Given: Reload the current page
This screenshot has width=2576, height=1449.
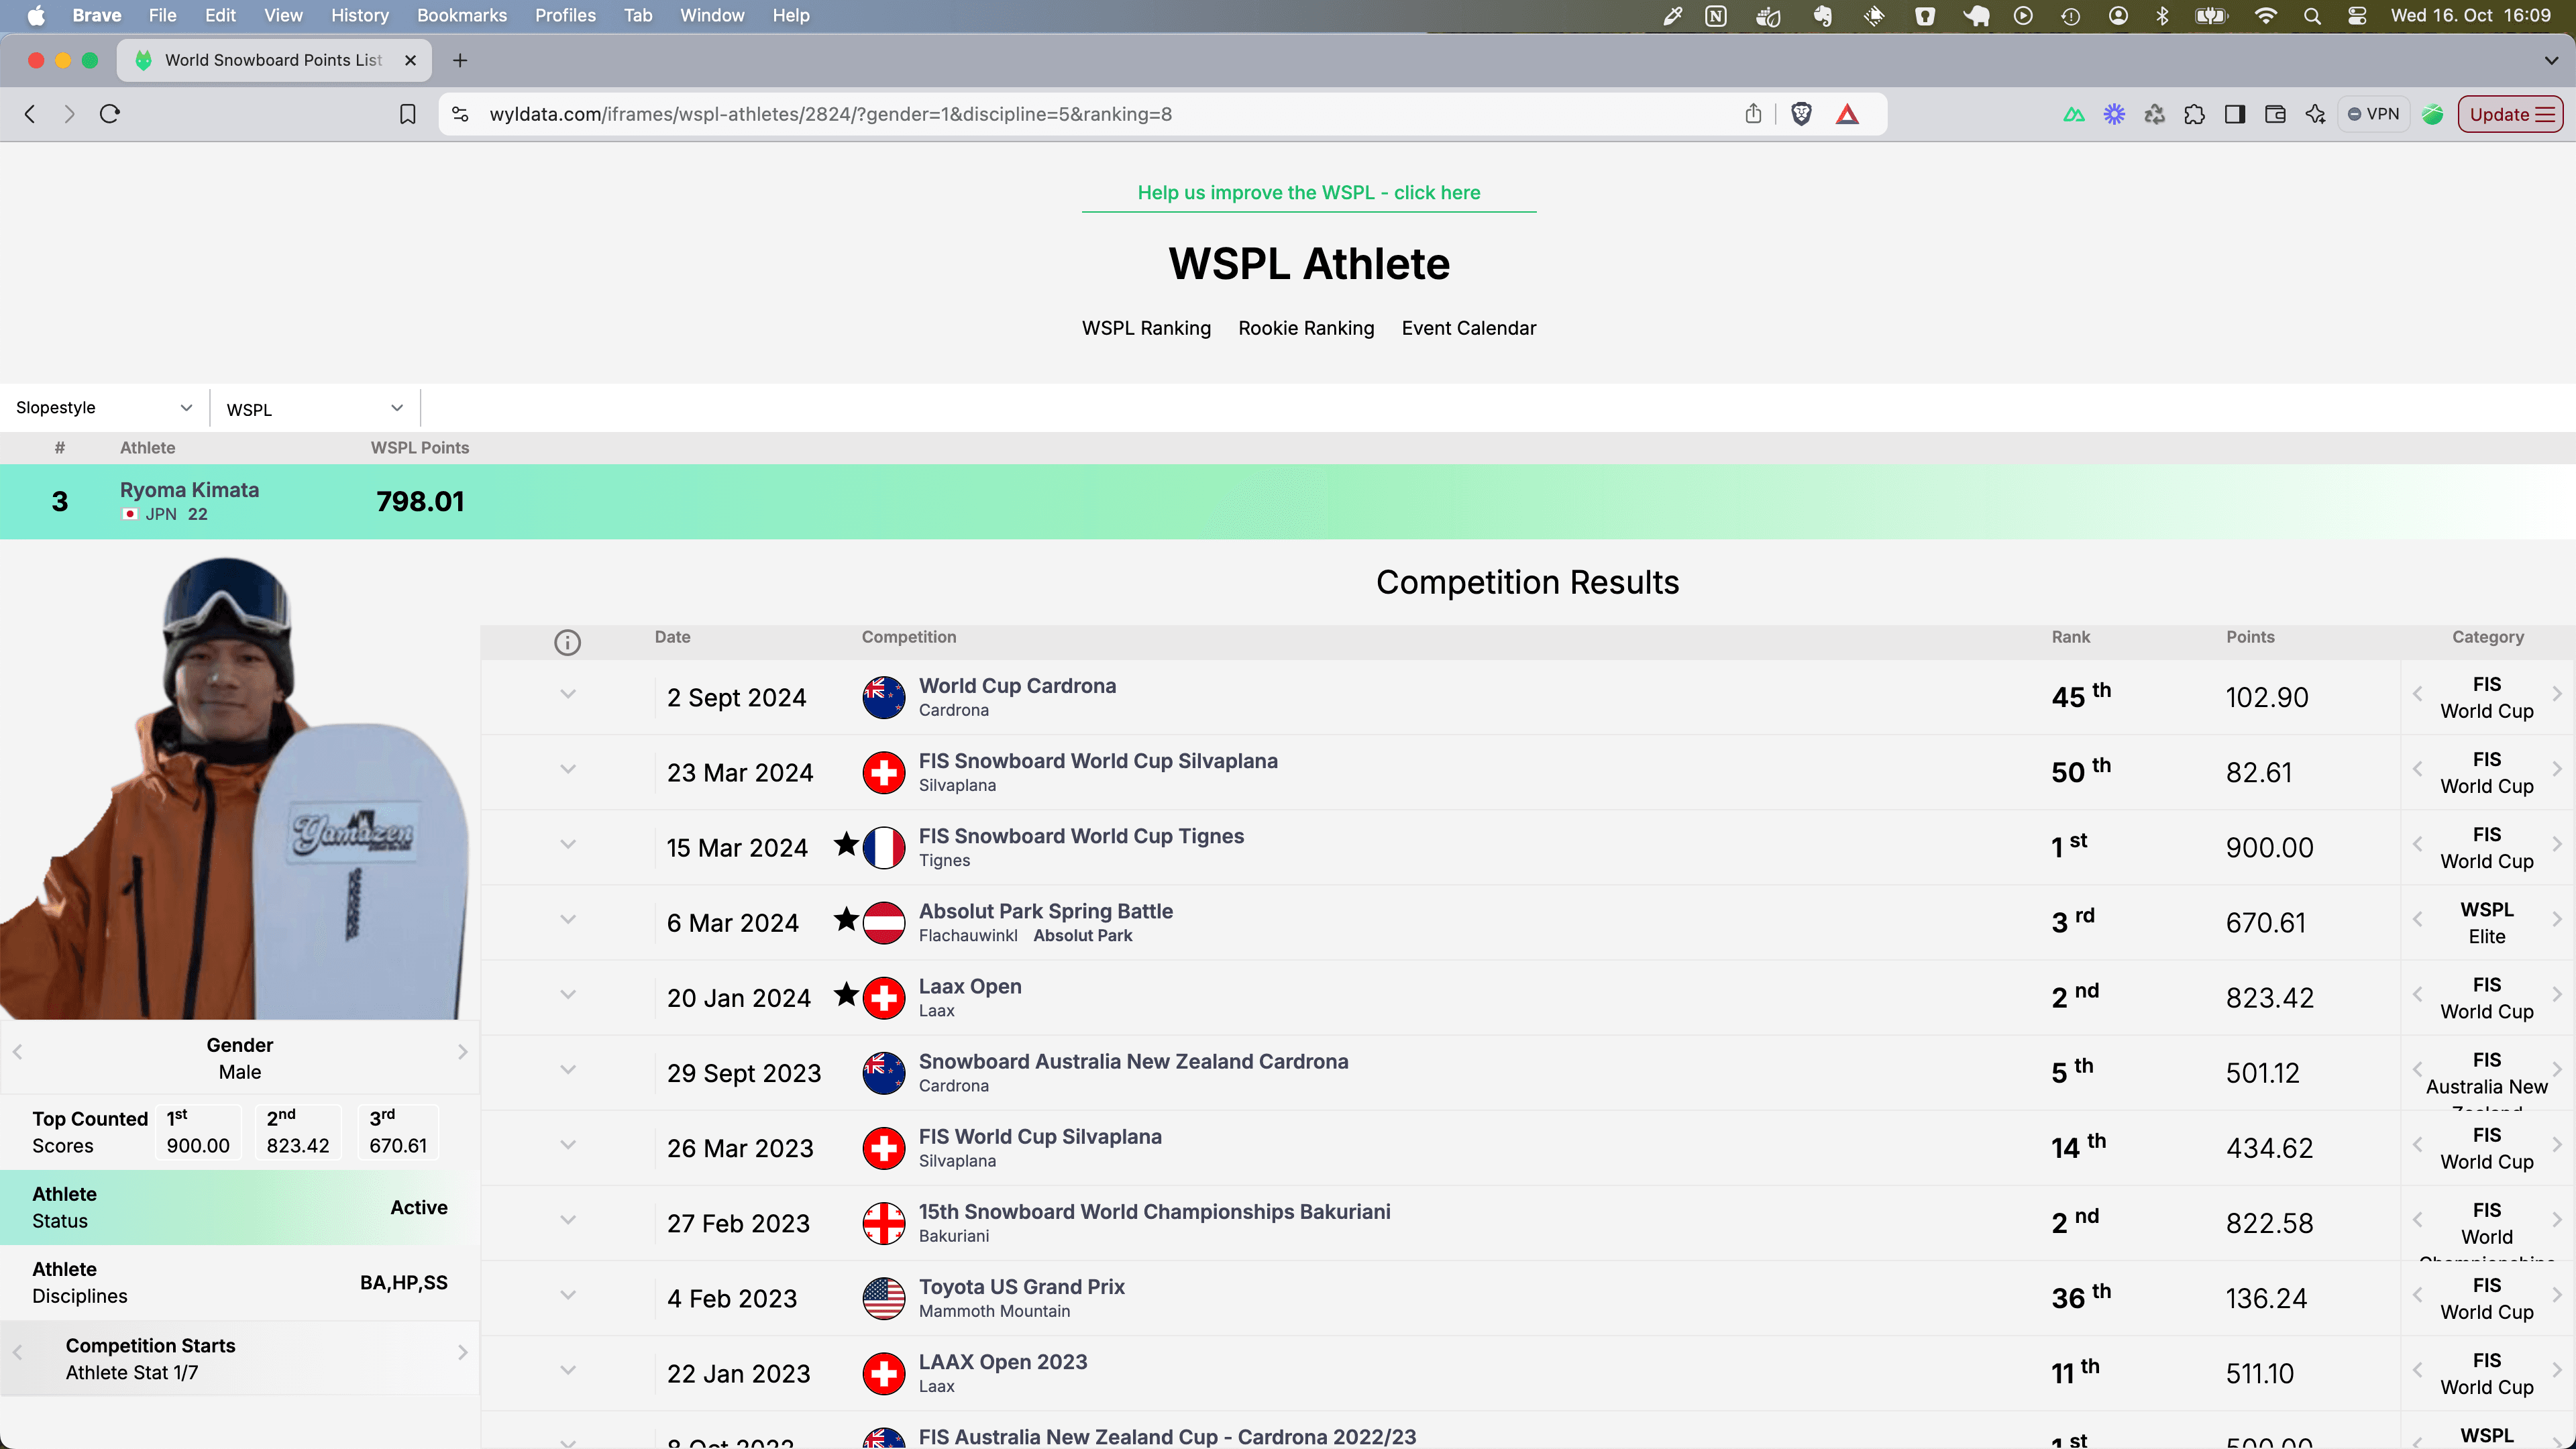Looking at the screenshot, I should click(x=110, y=114).
